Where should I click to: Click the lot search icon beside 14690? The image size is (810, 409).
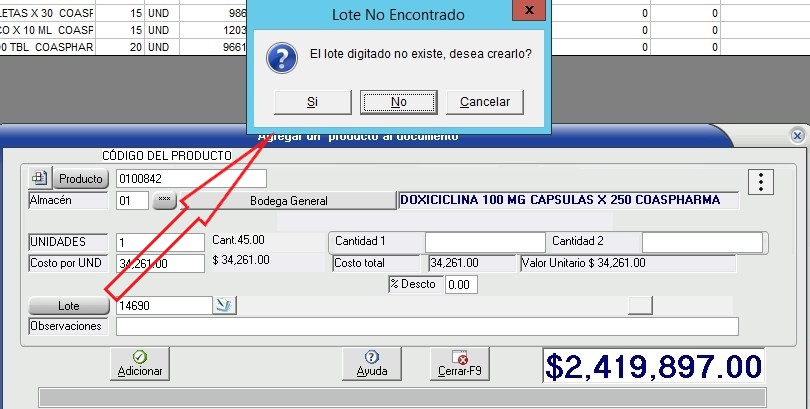point(225,306)
